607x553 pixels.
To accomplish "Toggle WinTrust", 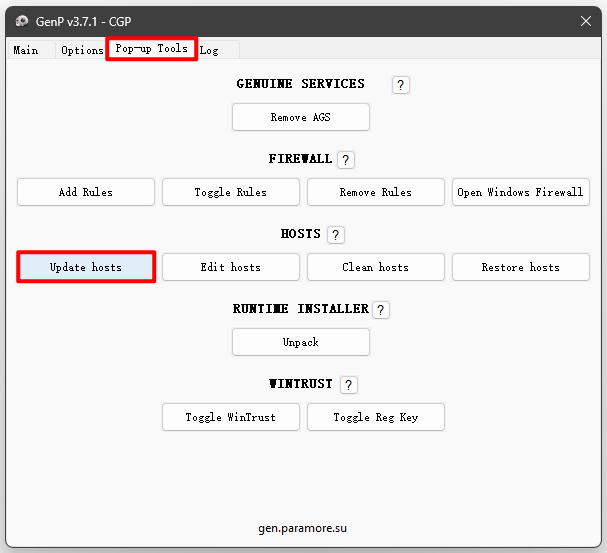I will [x=231, y=417].
